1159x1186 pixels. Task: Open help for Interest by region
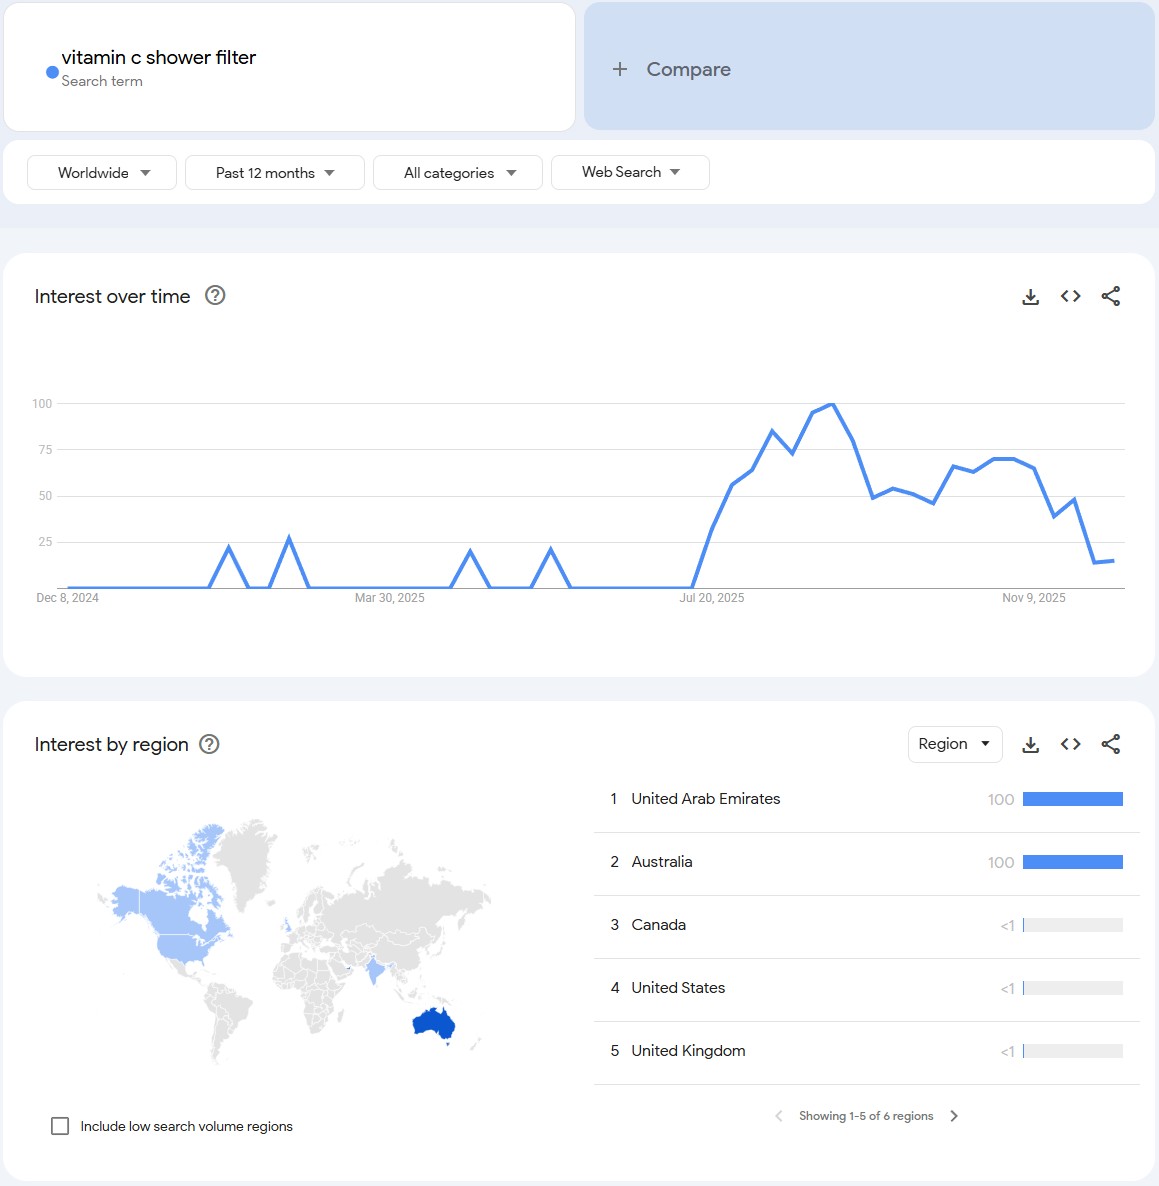(x=209, y=744)
